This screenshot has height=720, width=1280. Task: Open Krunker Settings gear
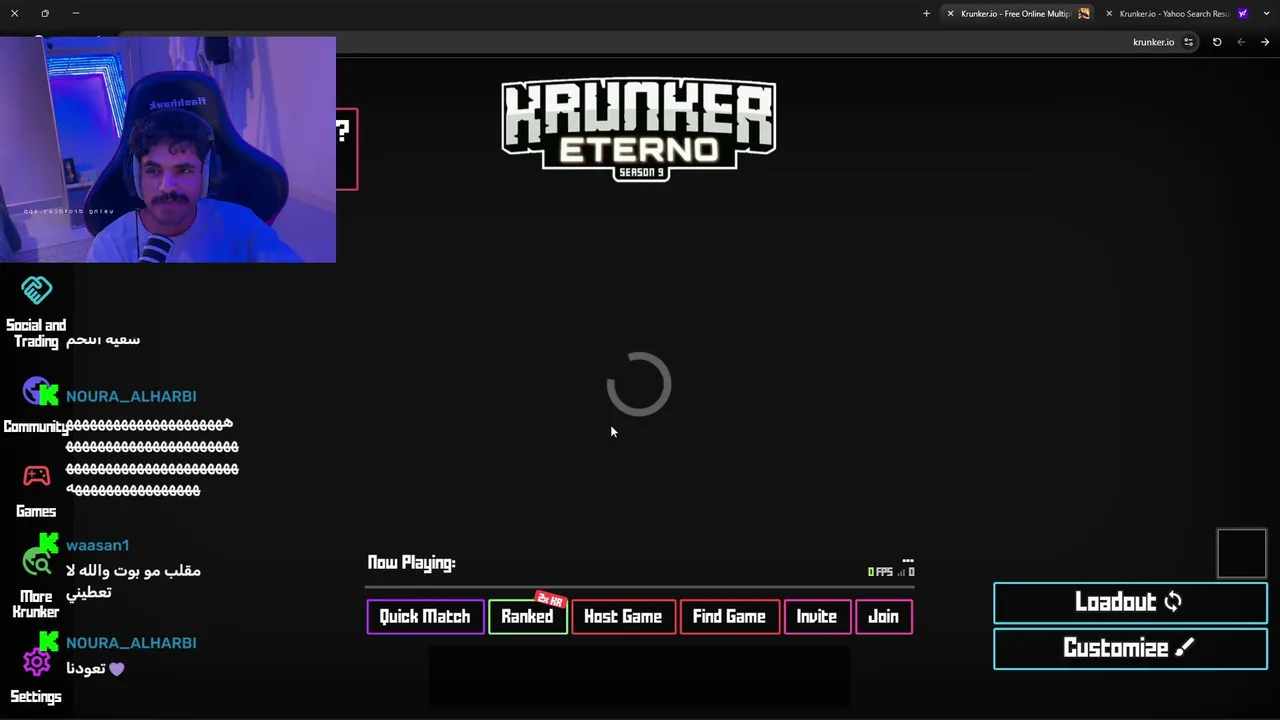(36, 676)
